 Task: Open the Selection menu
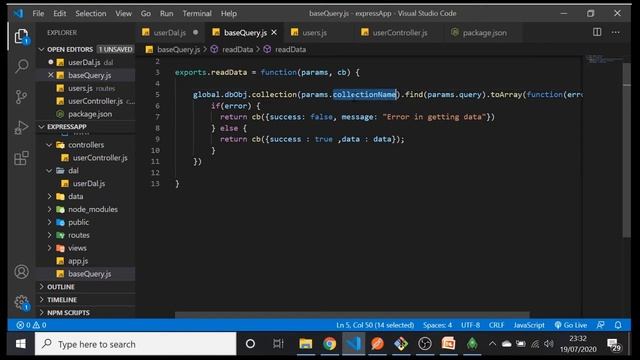(91, 13)
